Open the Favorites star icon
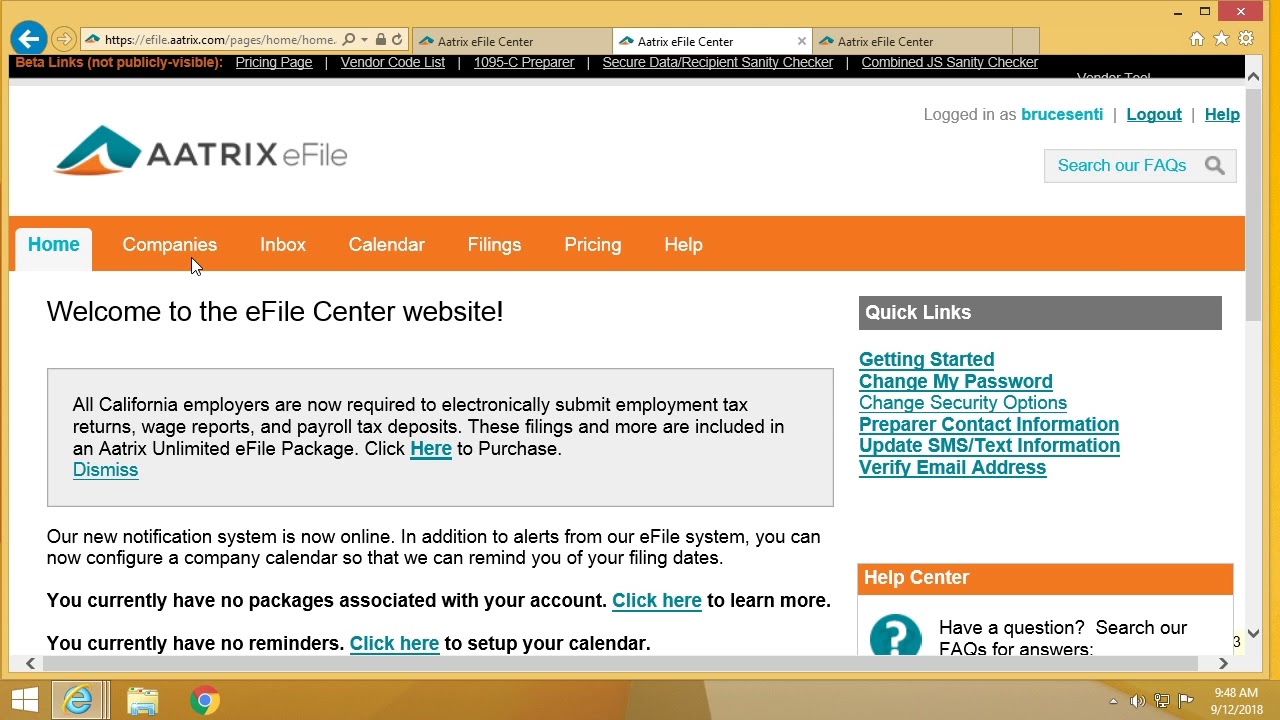The image size is (1280, 720). coord(1221,39)
